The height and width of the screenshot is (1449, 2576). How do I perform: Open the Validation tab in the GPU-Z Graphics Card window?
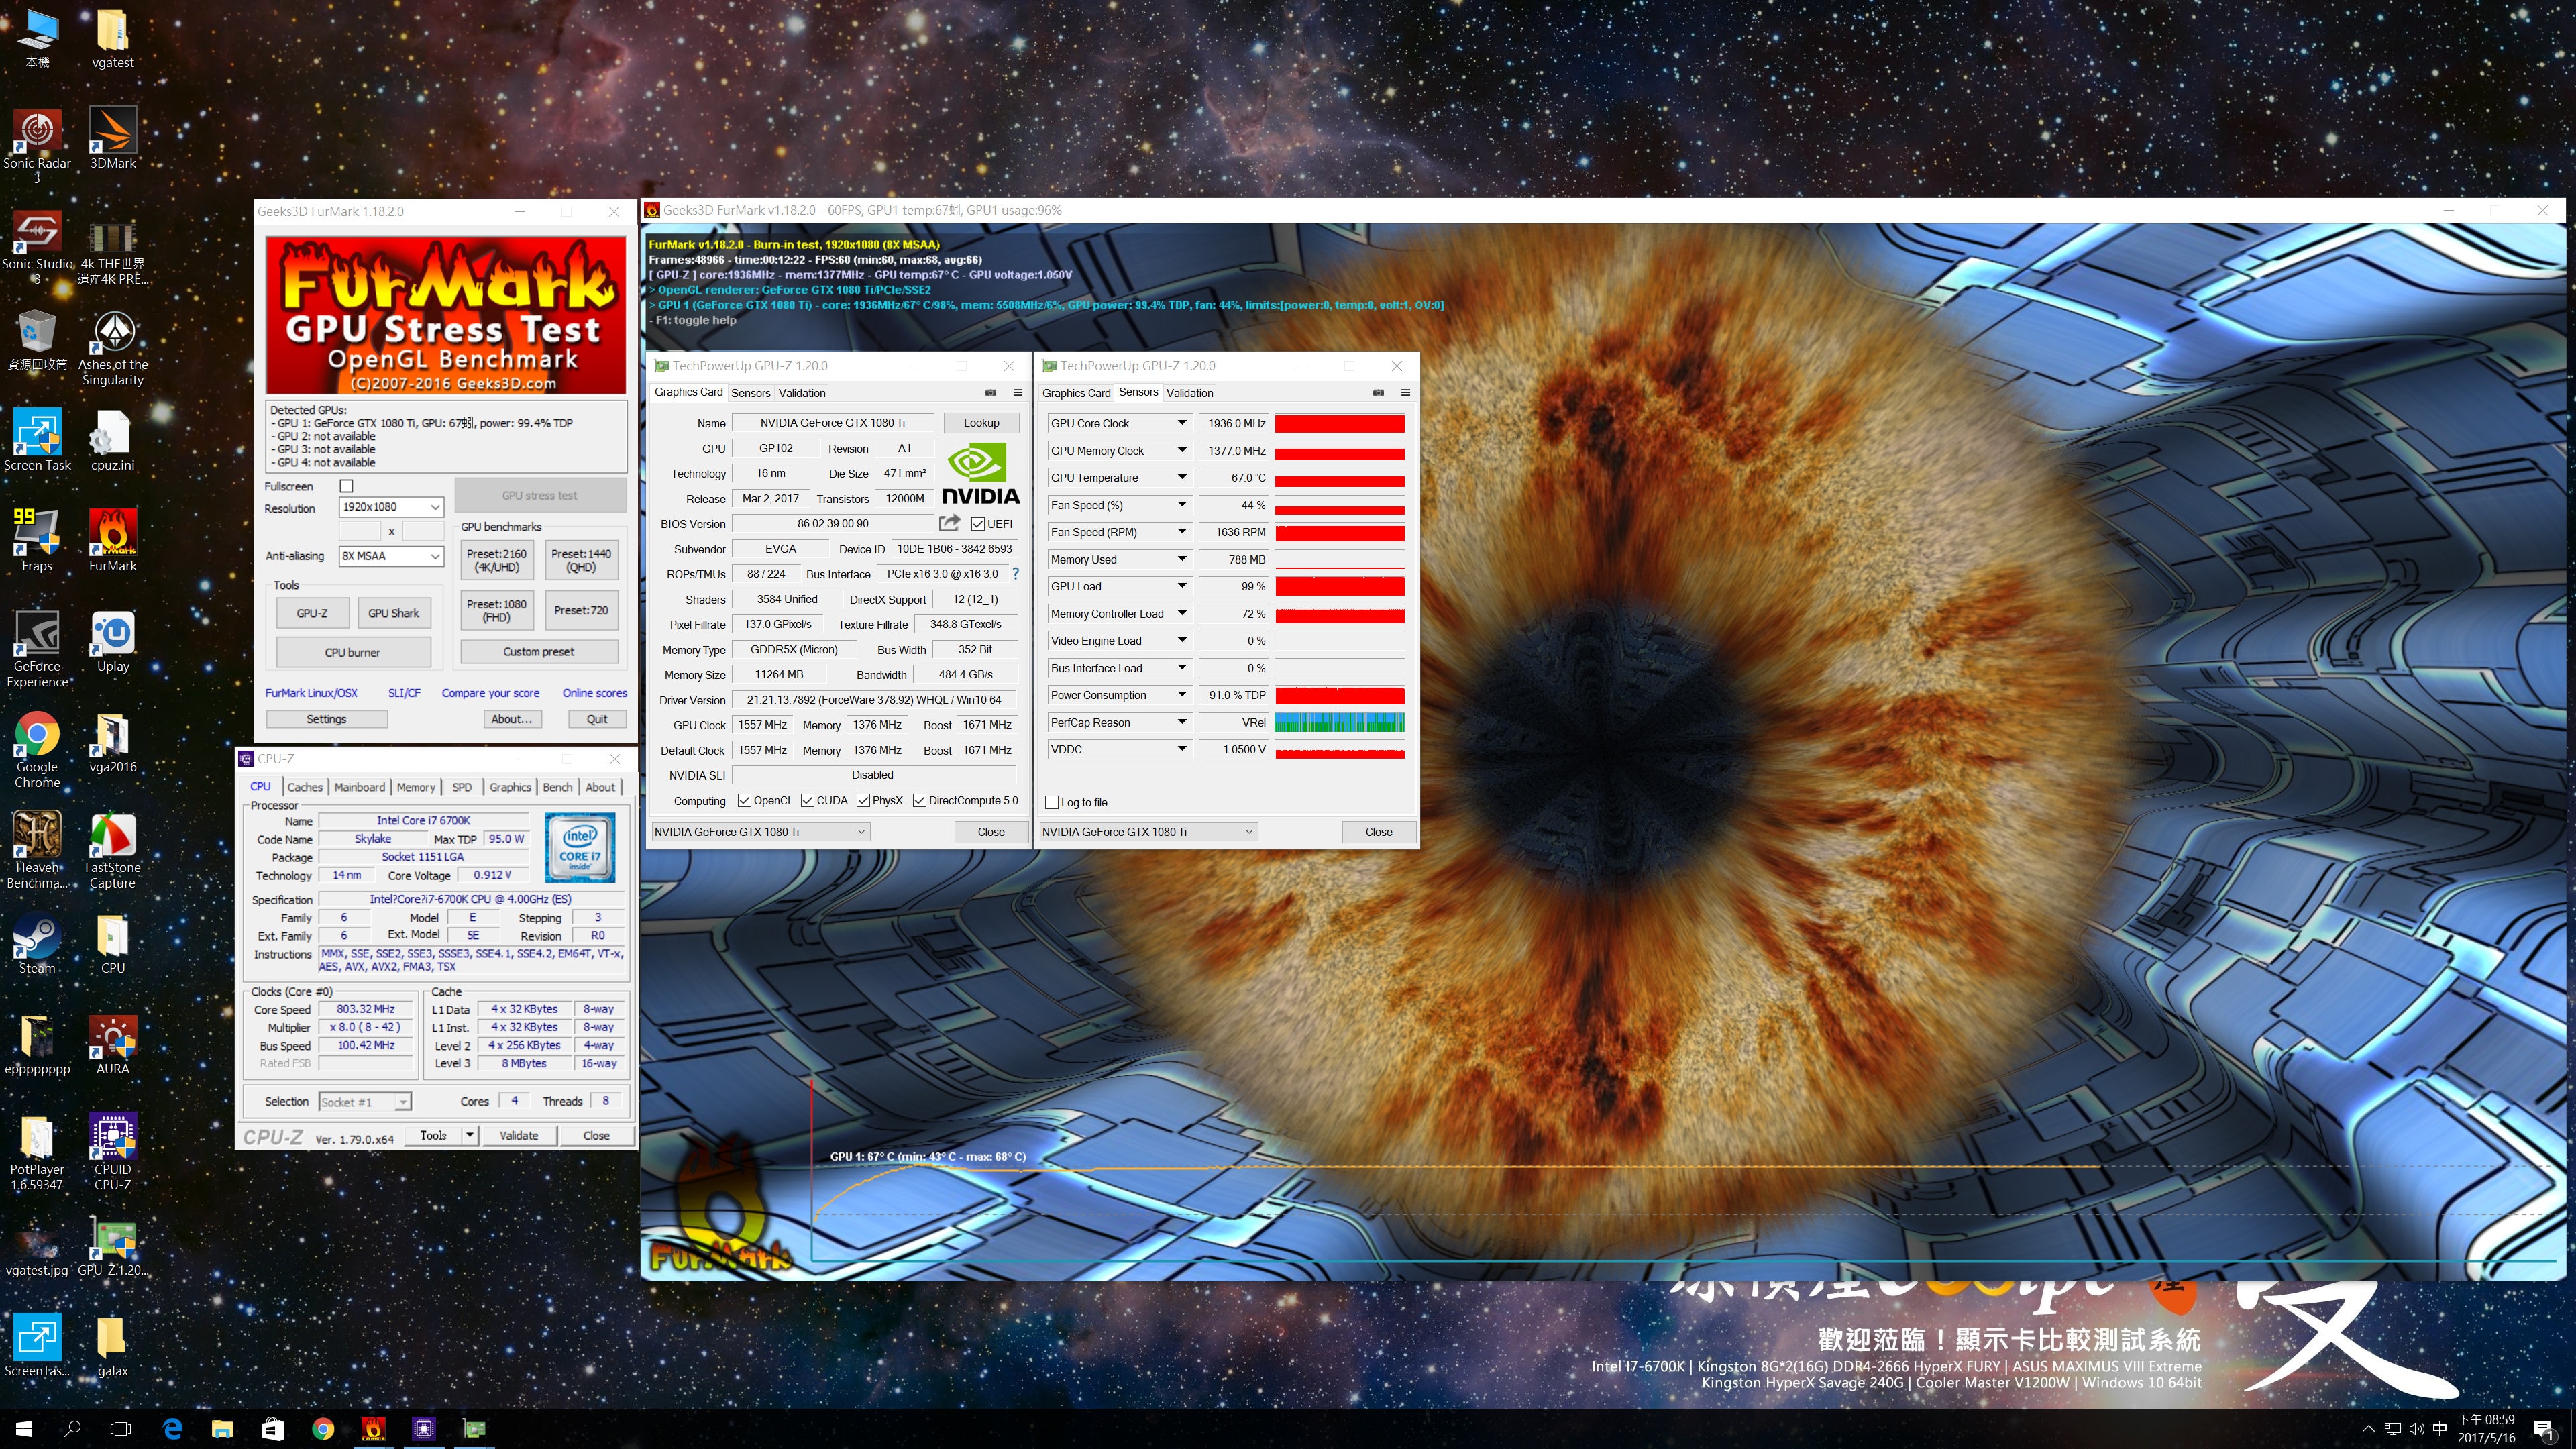coord(802,393)
